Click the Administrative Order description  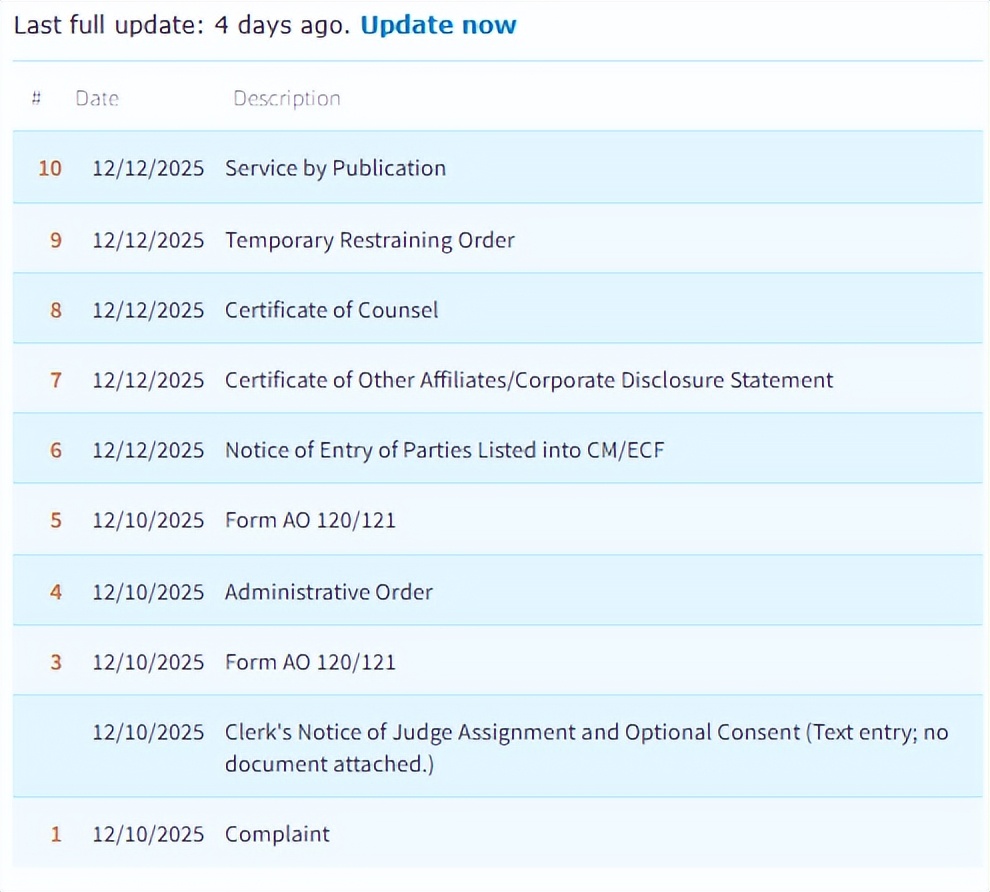pyautogui.click(x=328, y=592)
